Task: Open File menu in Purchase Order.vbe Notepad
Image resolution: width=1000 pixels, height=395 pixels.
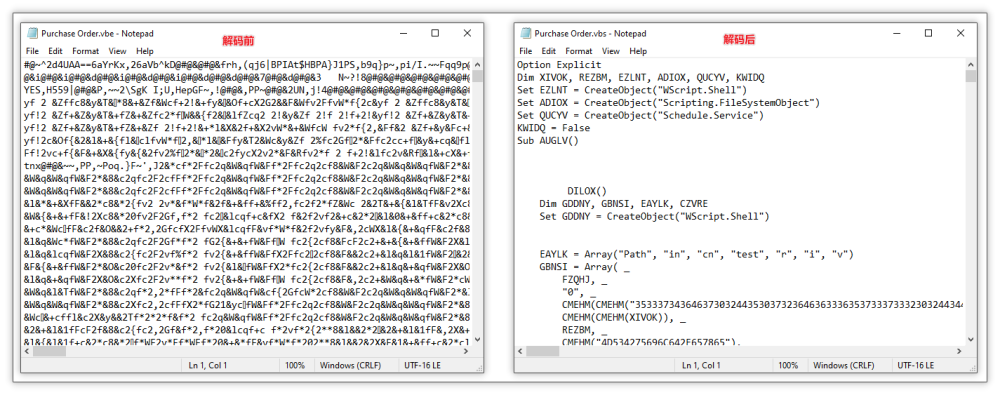Action: [33, 51]
